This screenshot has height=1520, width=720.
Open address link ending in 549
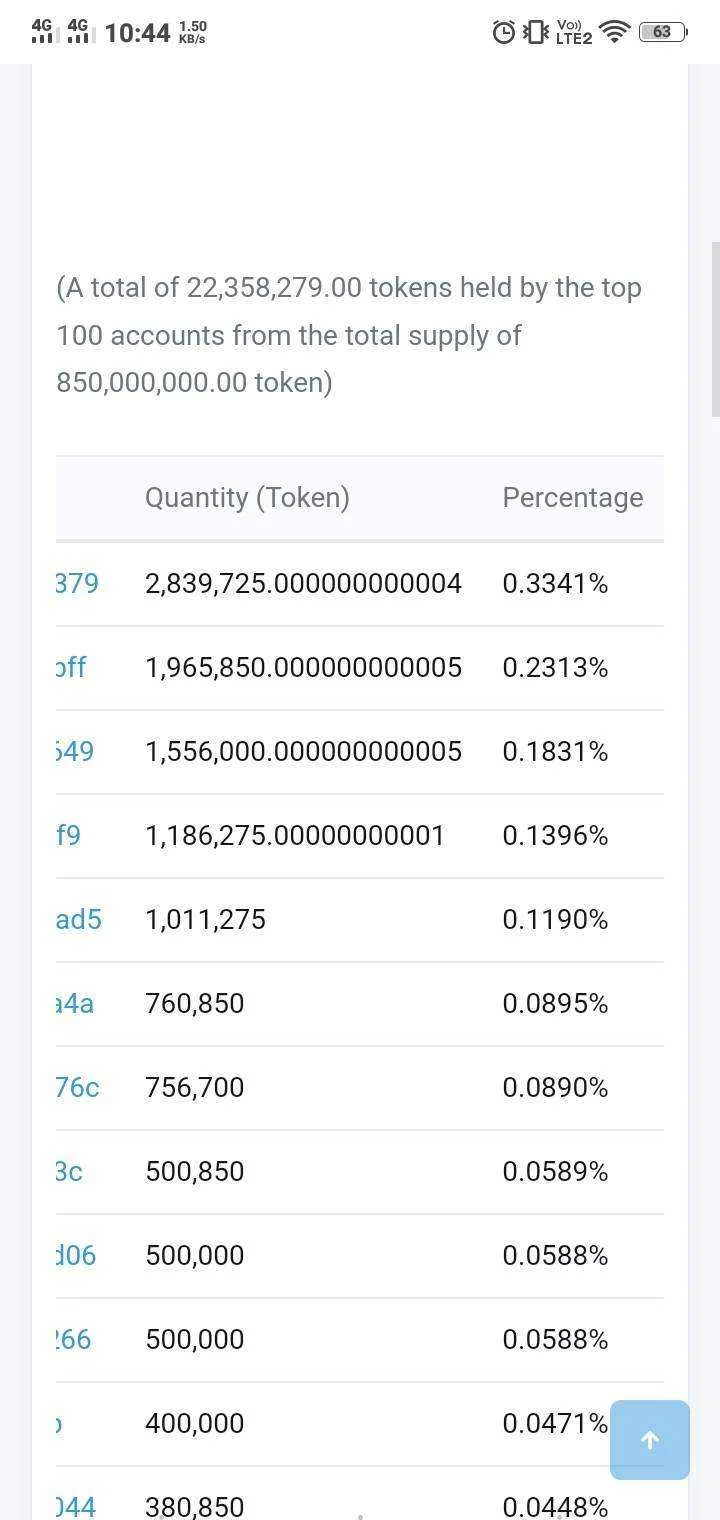tap(75, 751)
